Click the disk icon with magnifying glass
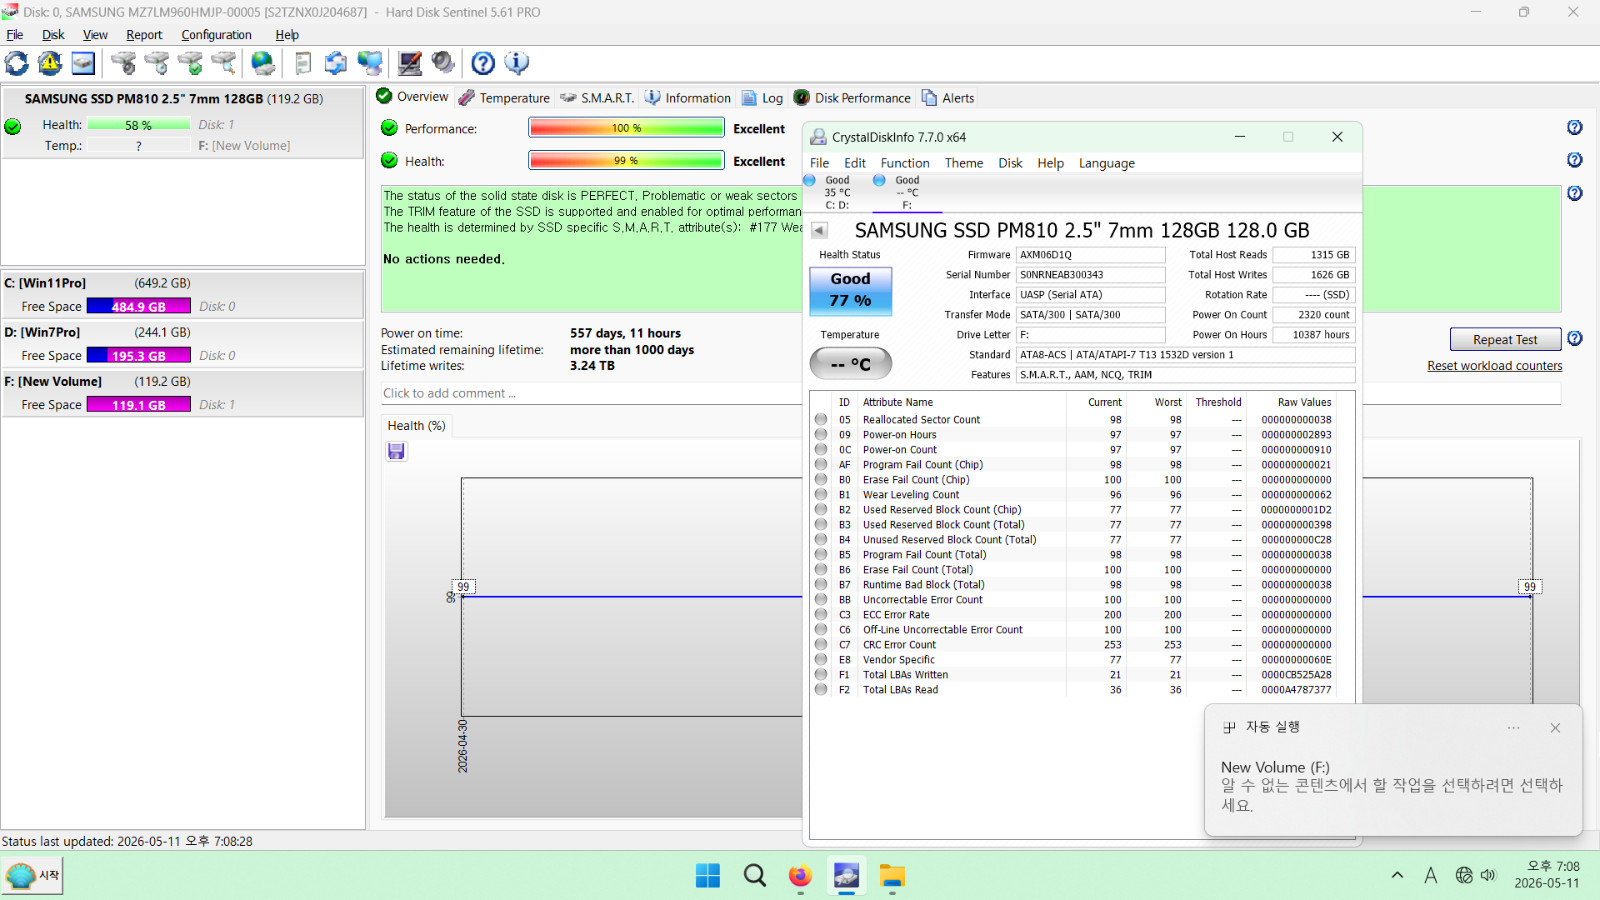 [223, 63]
